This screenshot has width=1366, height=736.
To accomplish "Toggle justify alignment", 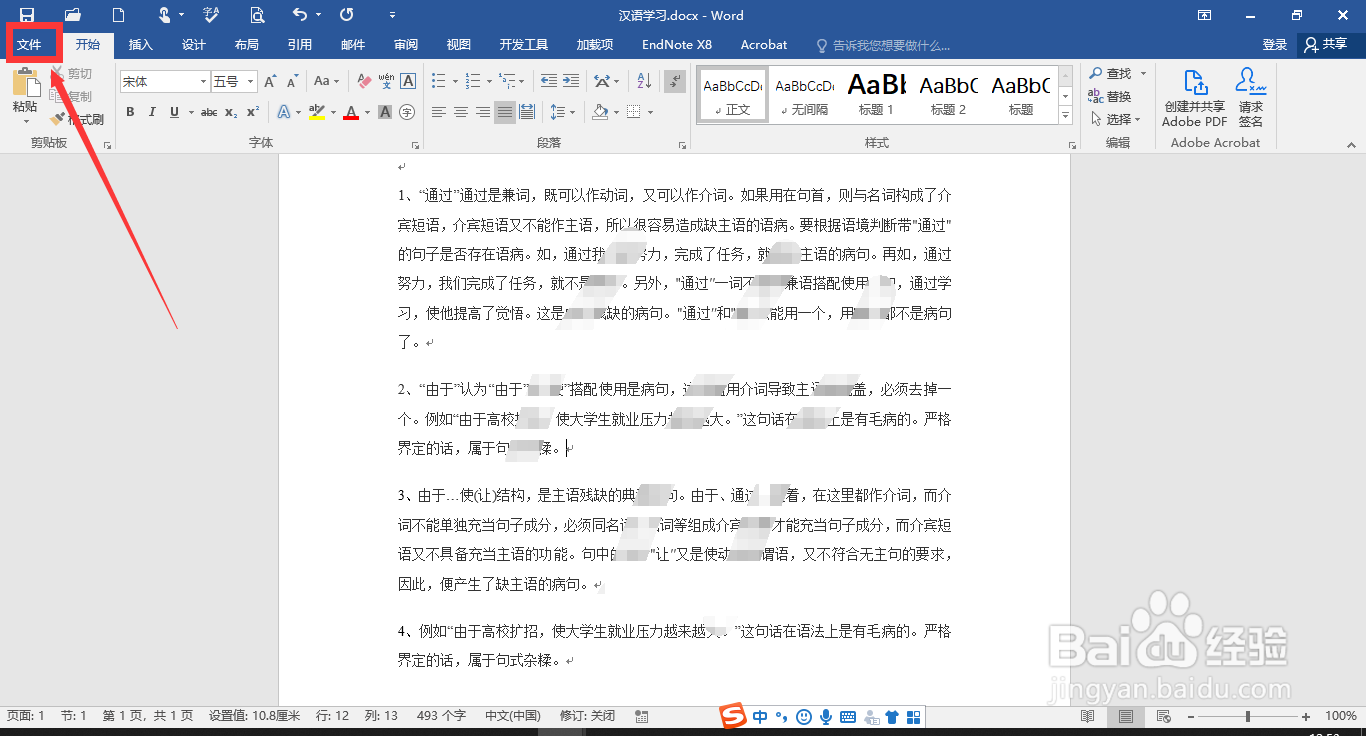I will pos(505,112).
